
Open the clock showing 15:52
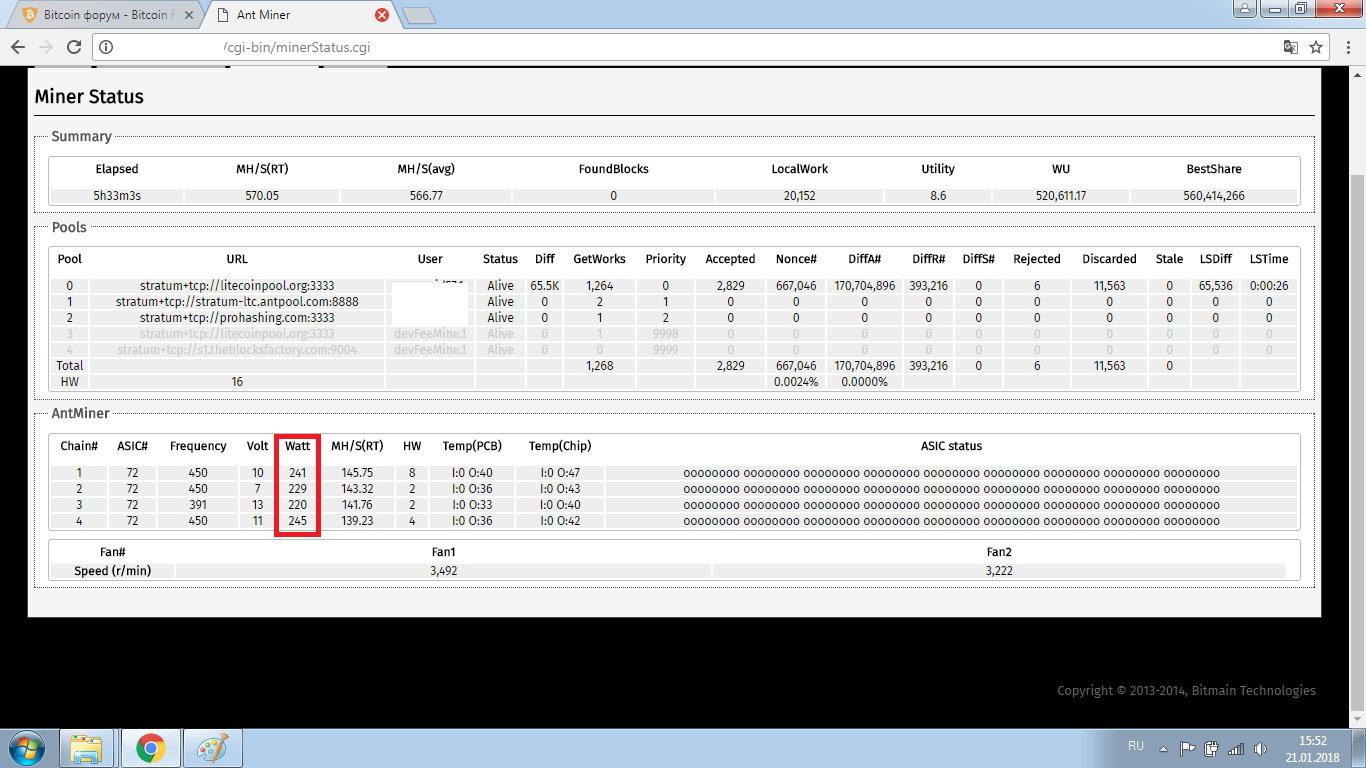[1312, 748]
